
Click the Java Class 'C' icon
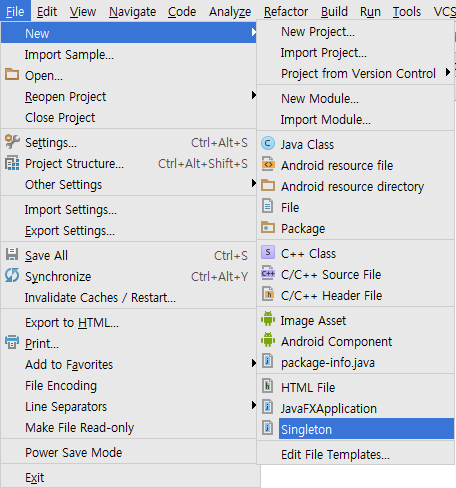coord(268,144)
